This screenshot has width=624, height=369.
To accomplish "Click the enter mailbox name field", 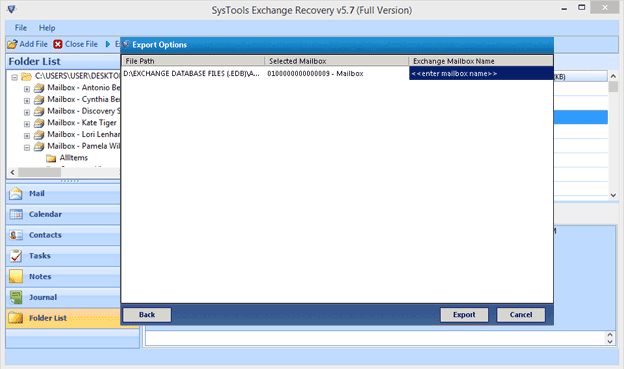I will 481,74.
